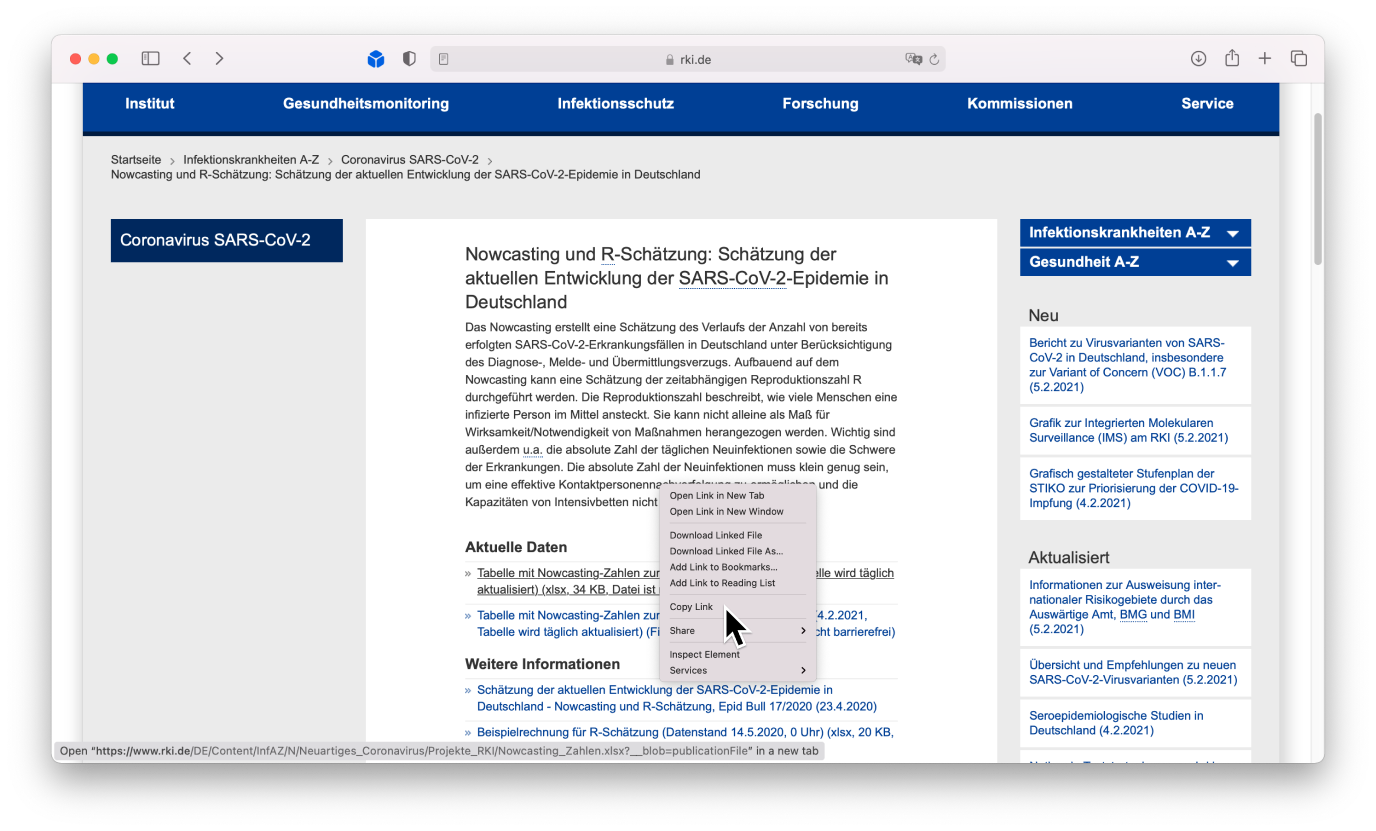Open the Services submenu
Viewport: 1376px width, 831px height.
738,670
